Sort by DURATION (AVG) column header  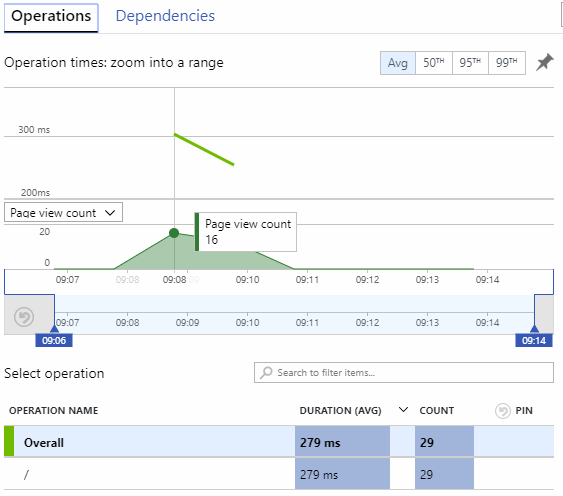pyautogui.click(x=340, y=411)
